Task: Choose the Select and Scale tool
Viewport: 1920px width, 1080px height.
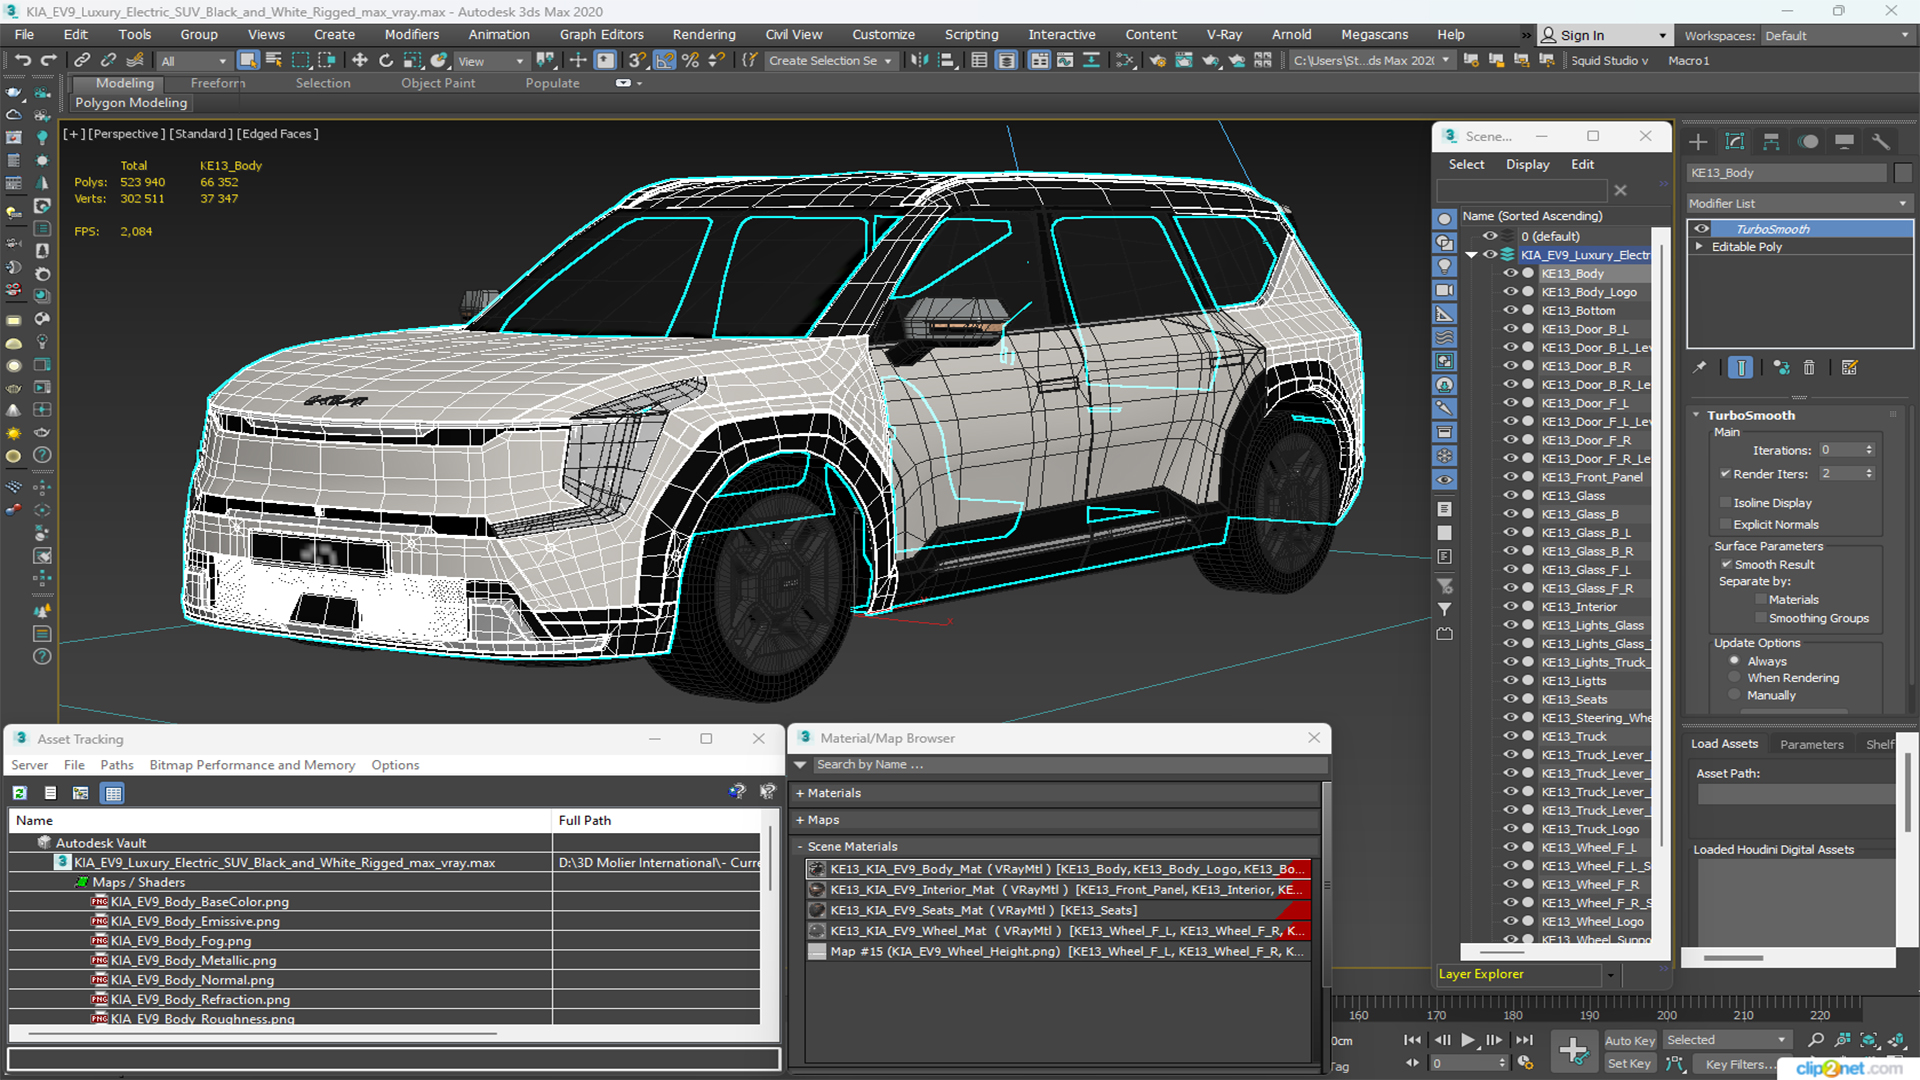Action: 412,61
